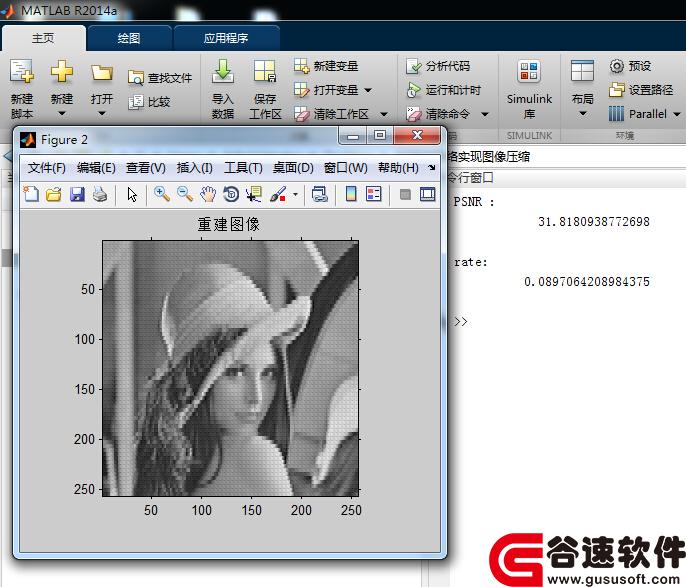The height and width of the screenshot is (587, 686).
Task: Expand the 布局 dropdown arrow
Action: coord(582,113)
